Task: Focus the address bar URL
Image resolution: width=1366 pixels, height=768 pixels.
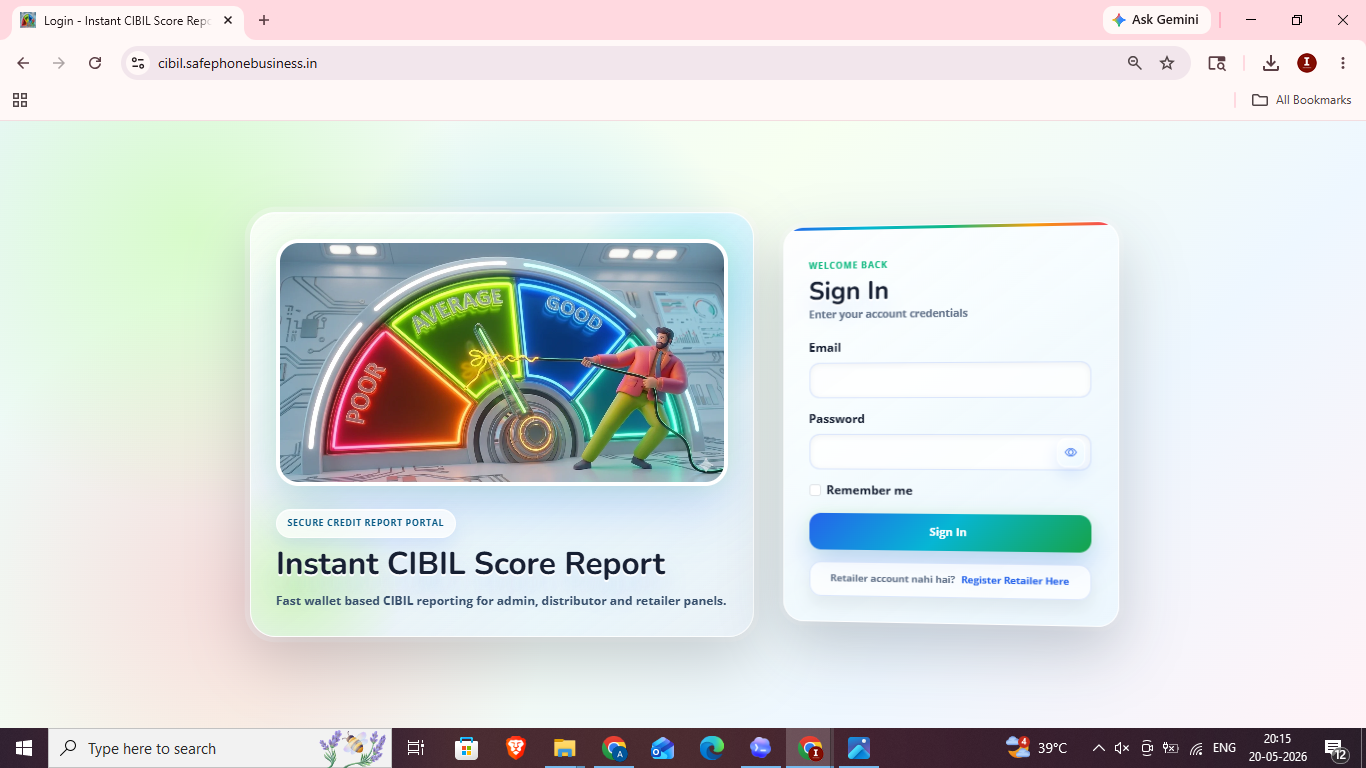Action: point(238,63)
